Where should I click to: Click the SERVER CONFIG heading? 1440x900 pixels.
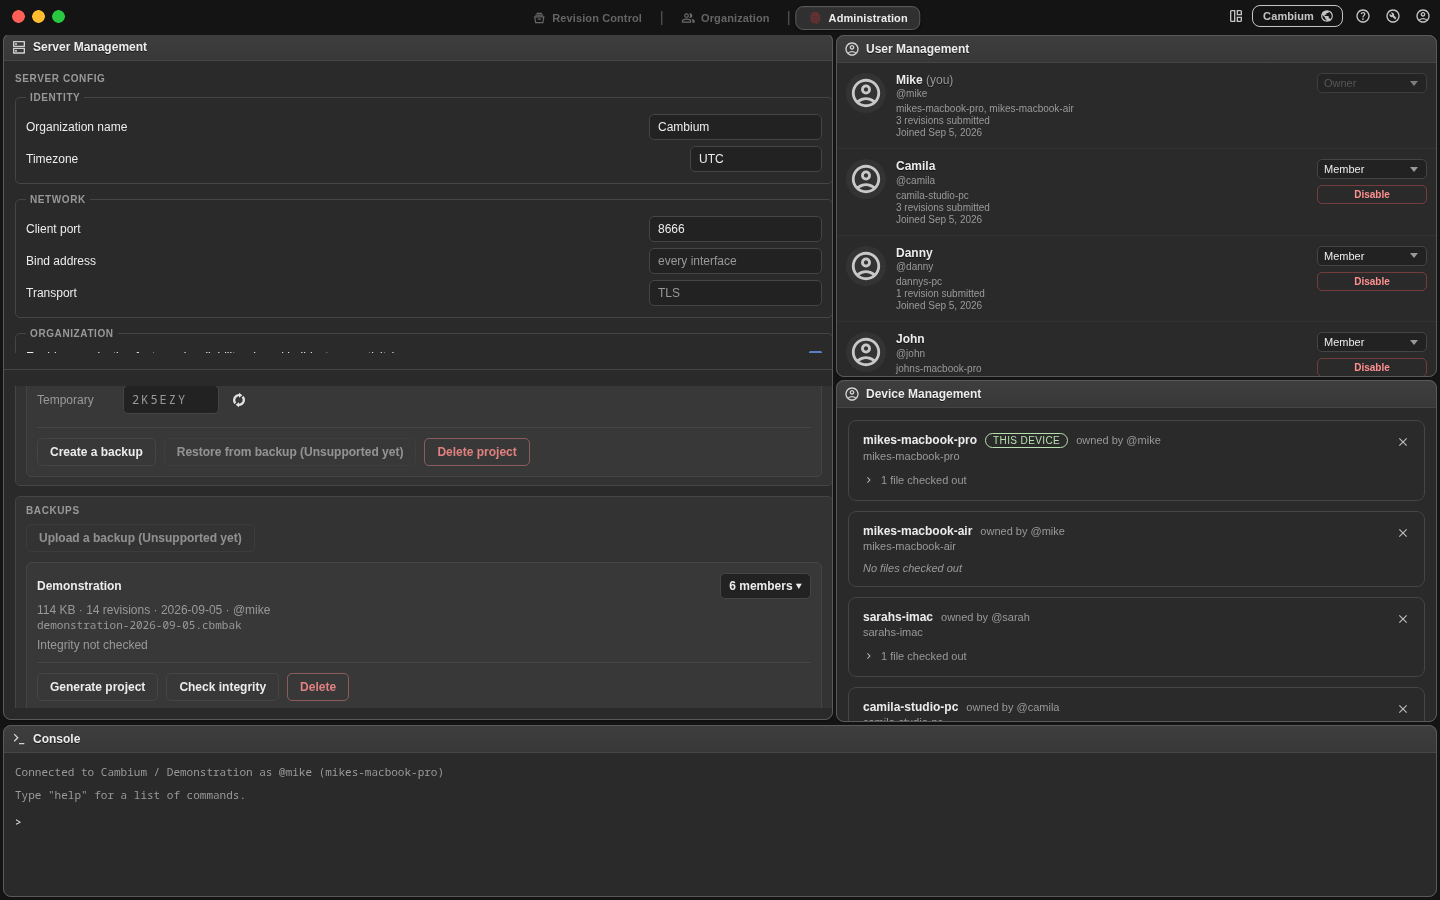60,78
